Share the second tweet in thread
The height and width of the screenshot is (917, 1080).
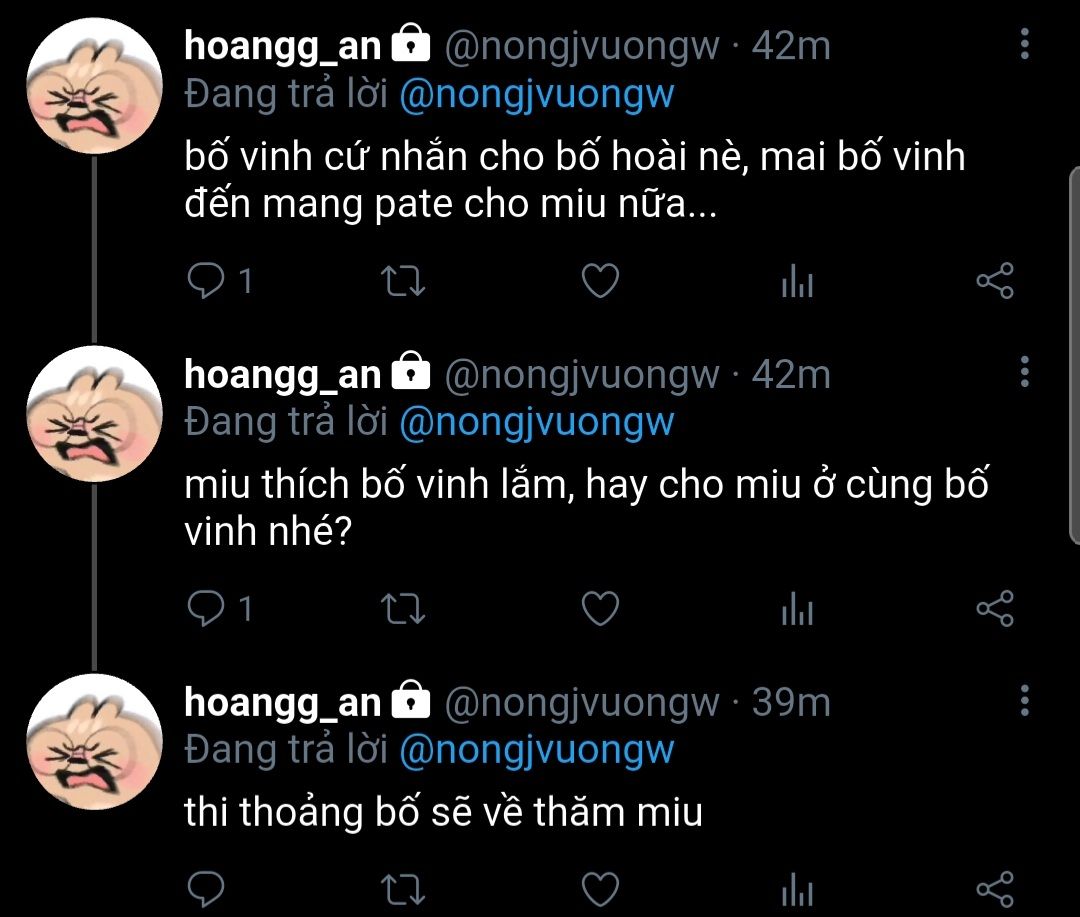[995, 609]
